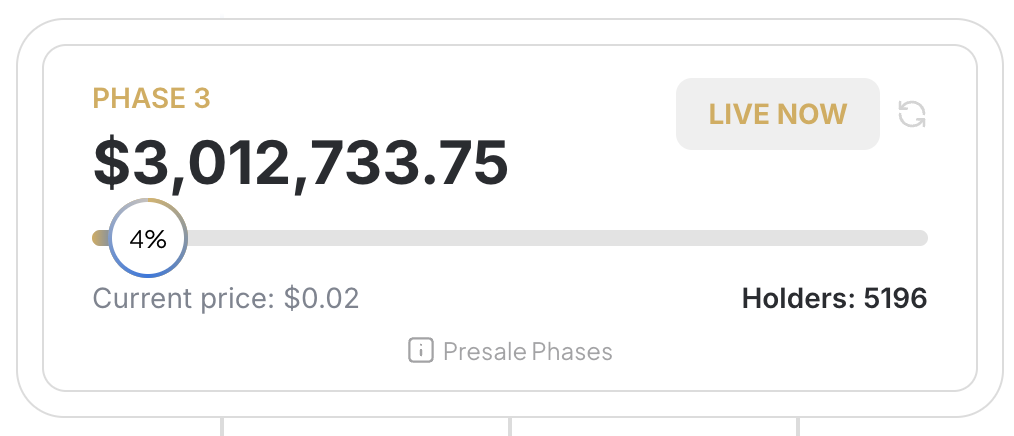Image resolution: width=1014 pixels, height=436 pixels.
Task: Click the gold filled start of progress bar
Action: coord(100,238)
